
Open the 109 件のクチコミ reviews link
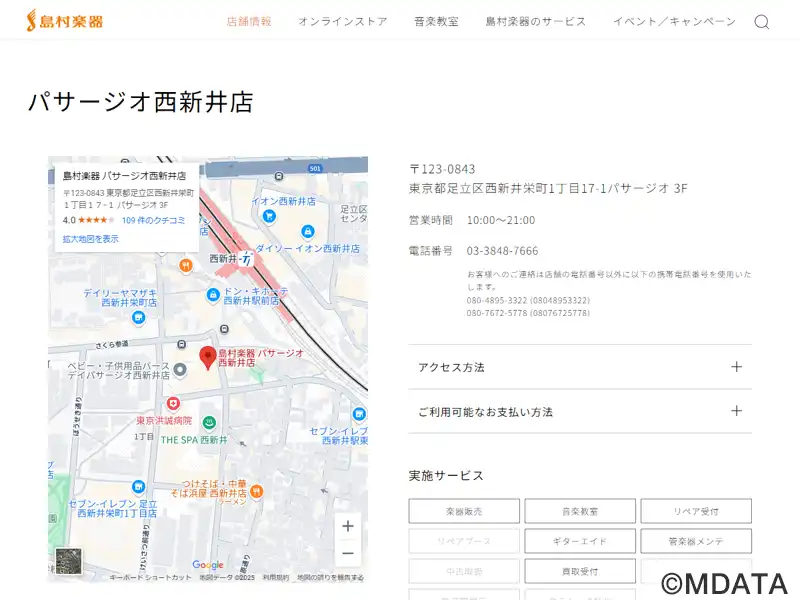pyautogui.click(x=154, y=220)
